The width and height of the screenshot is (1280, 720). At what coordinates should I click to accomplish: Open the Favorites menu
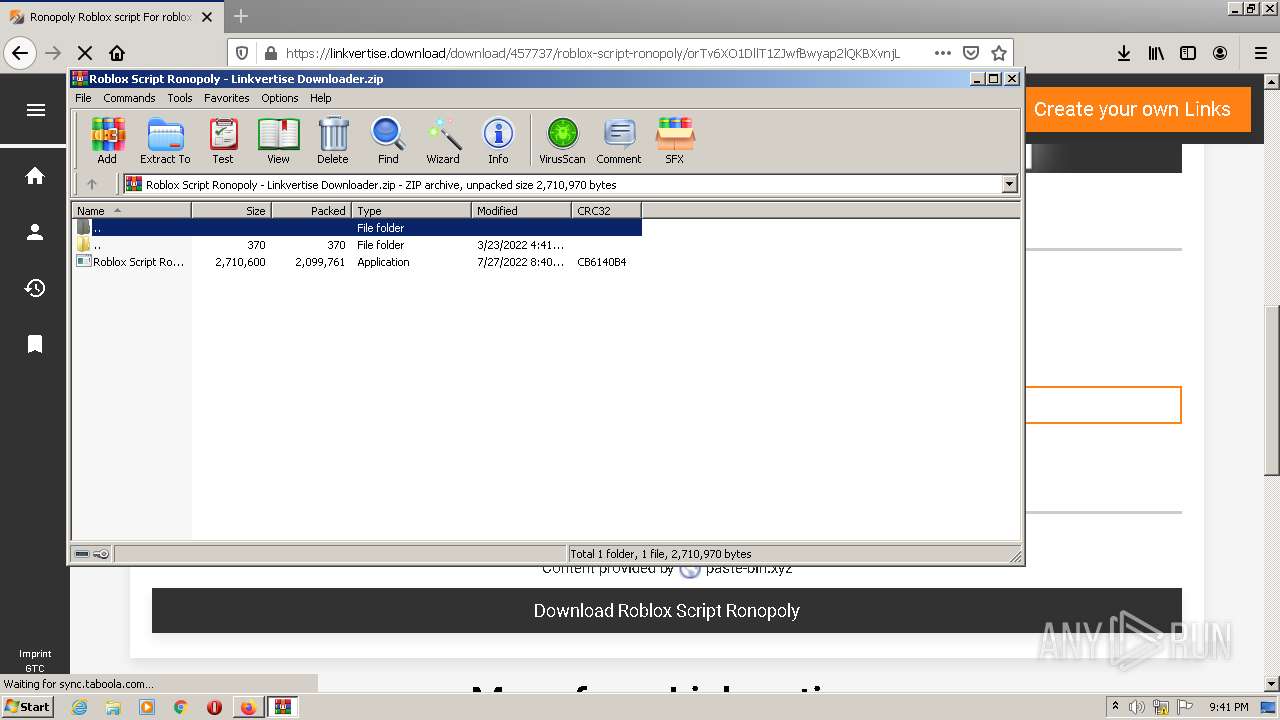tap(227, 98)
